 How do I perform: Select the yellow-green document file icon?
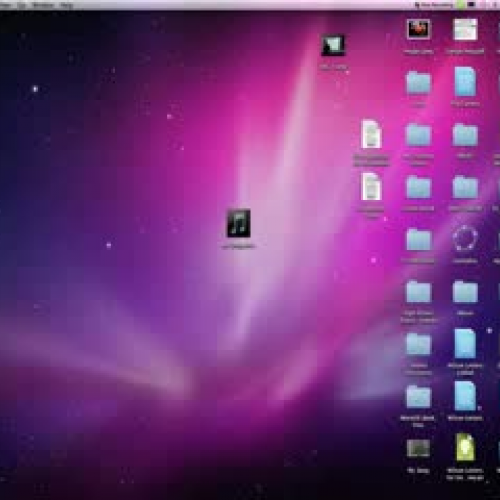point(465,447)
